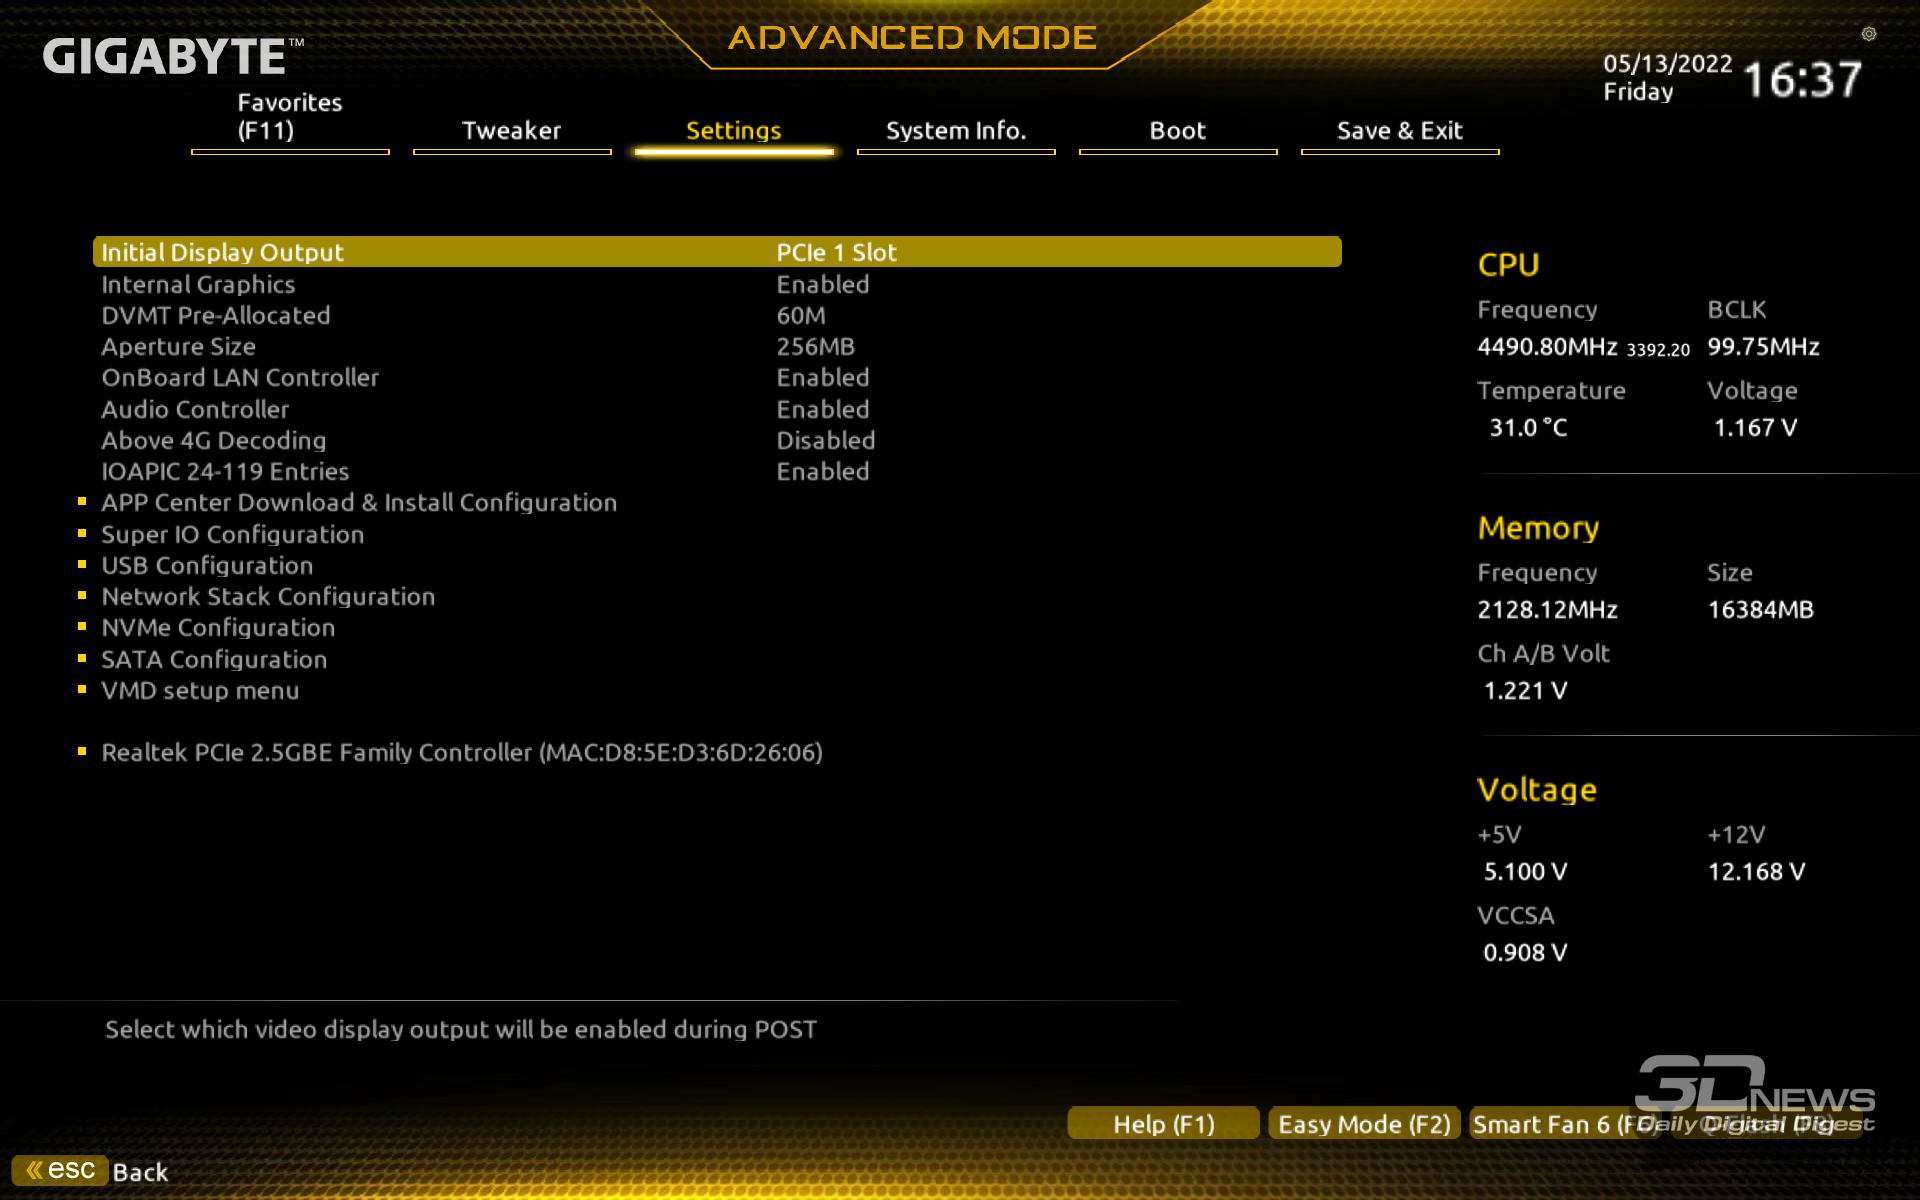
Task: Click VCCSA 0.908 V reading
Action: click(1525, 952)
